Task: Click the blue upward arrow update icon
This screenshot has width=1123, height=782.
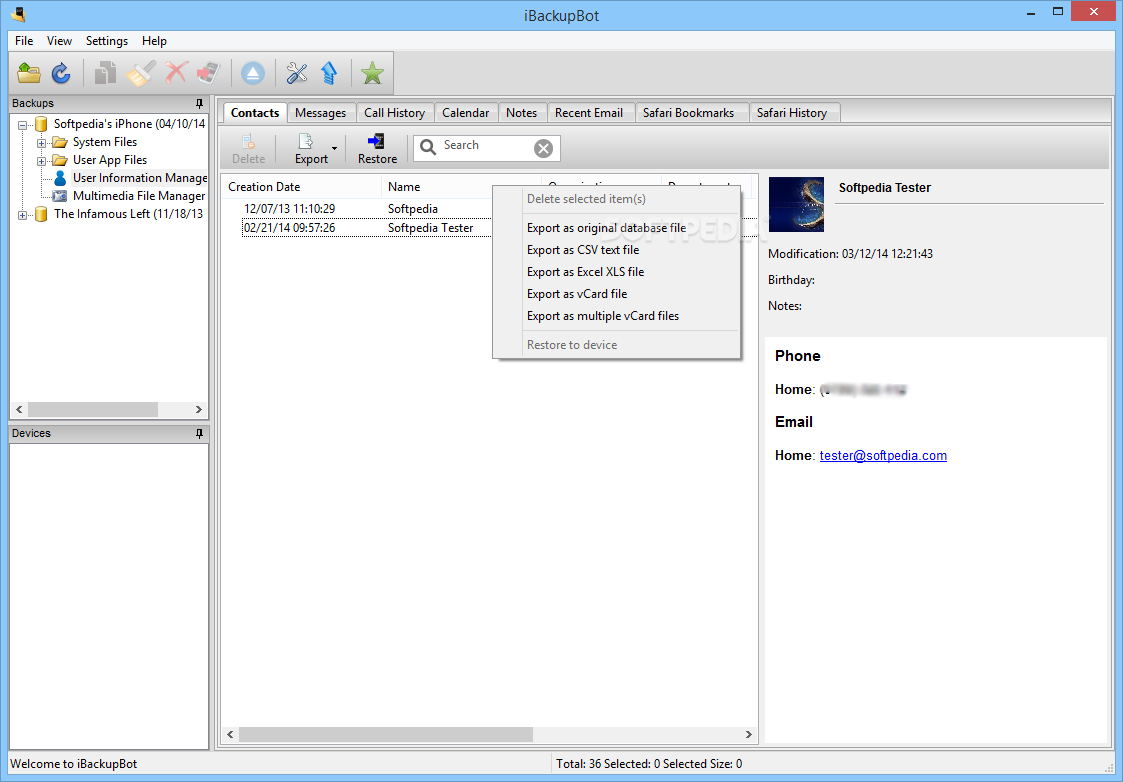Action: click(x=329, y=72)
